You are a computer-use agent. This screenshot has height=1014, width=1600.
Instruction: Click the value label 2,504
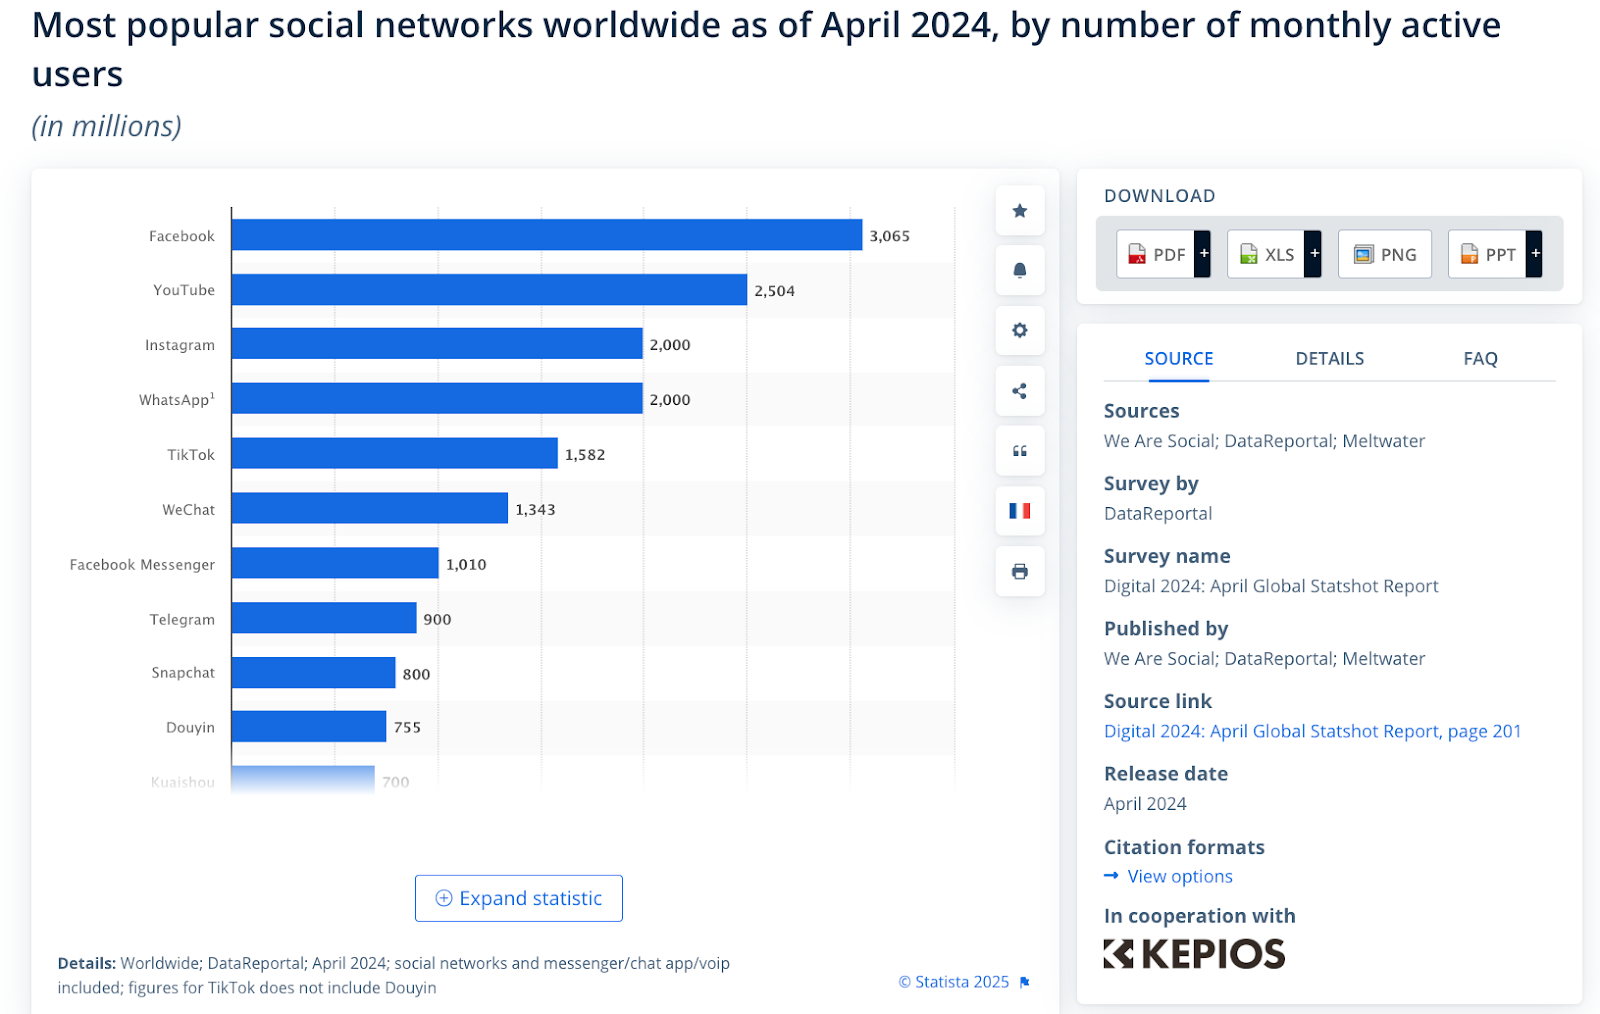click(x=774, y=291)
